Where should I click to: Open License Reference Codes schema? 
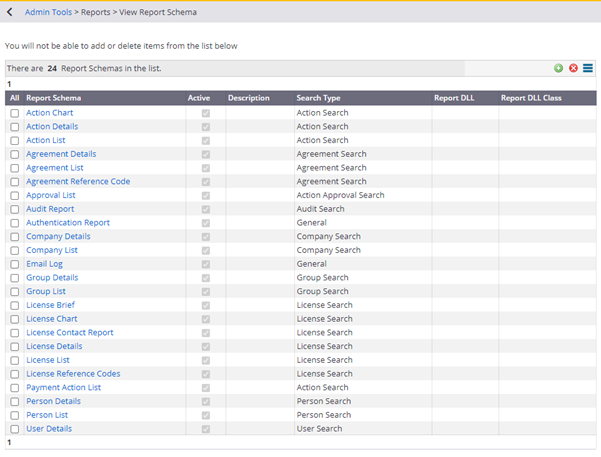pos(73,374)
